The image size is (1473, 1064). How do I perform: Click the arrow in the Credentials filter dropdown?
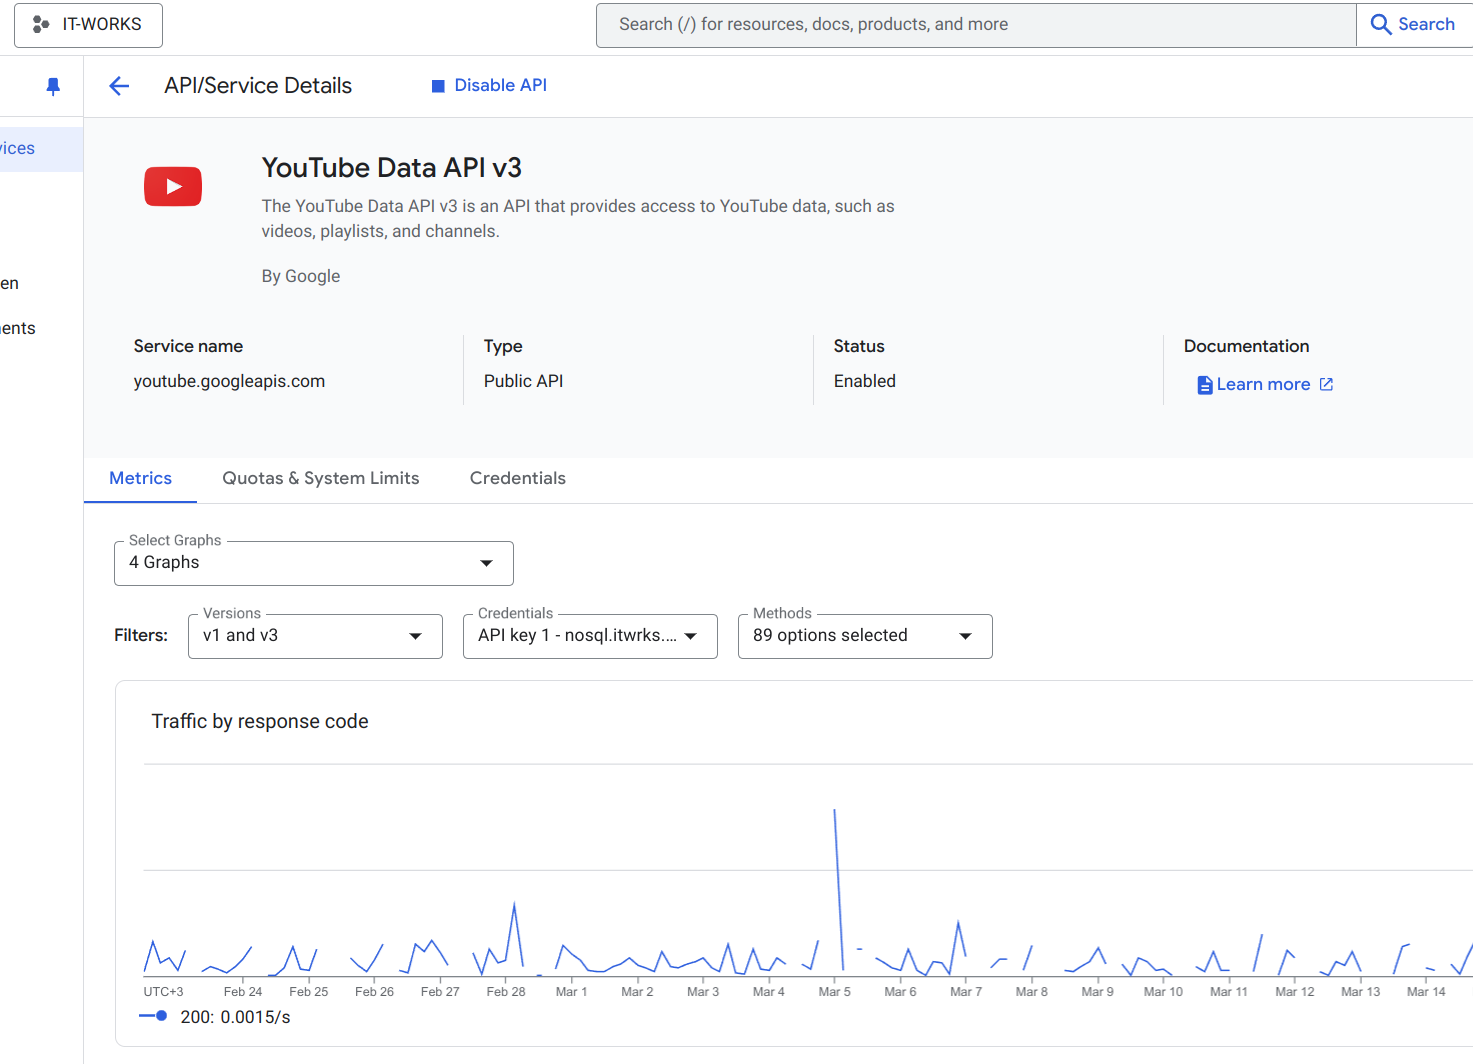(x=691, y=636)
